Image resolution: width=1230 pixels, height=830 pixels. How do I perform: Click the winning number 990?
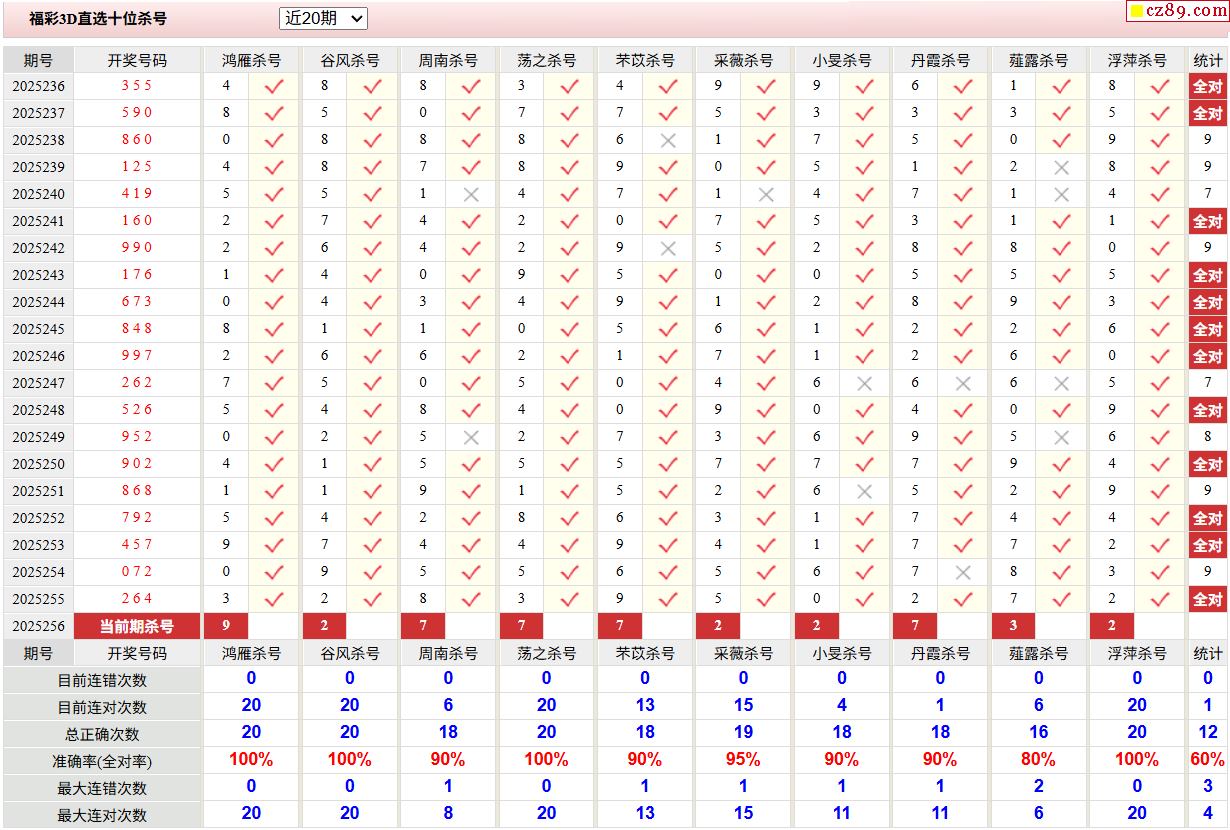click(x=137, y=248)
